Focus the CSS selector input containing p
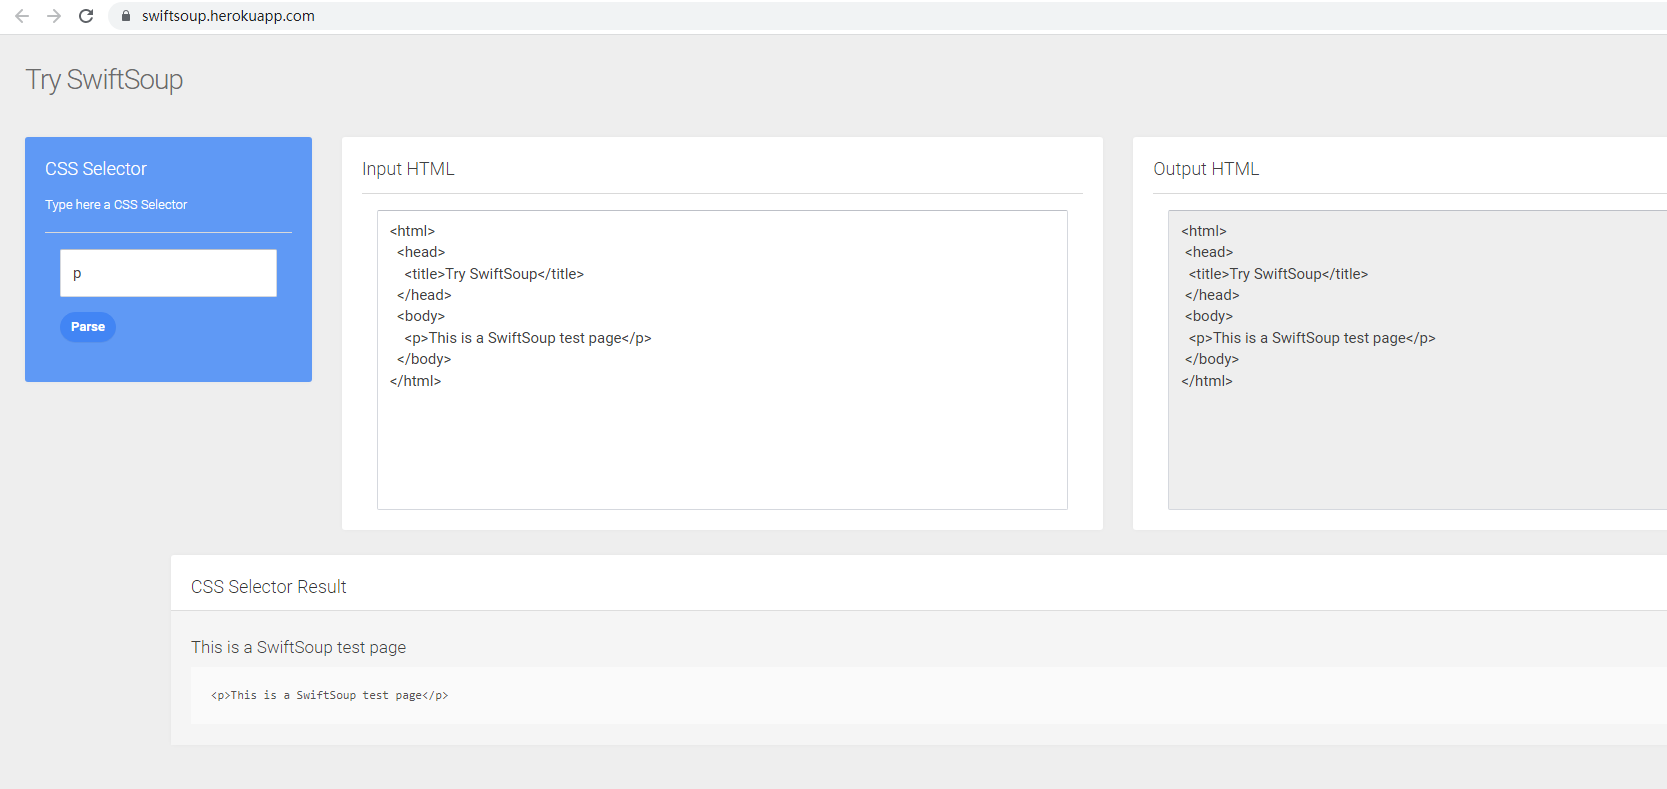 pyautogui.click(x=168, y=273)
